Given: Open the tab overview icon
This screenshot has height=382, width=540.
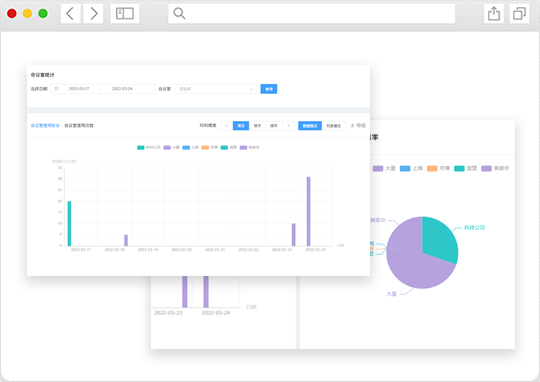Looking at the screenshot, I should click(519, 14).
